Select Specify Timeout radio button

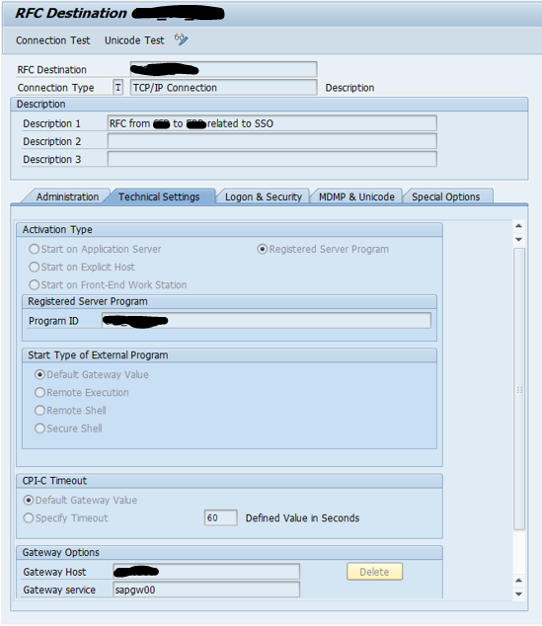[28, 518]
